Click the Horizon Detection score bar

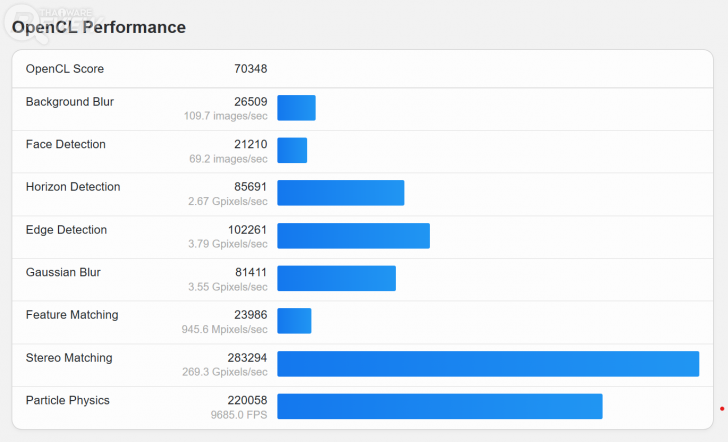coord(341,193)
